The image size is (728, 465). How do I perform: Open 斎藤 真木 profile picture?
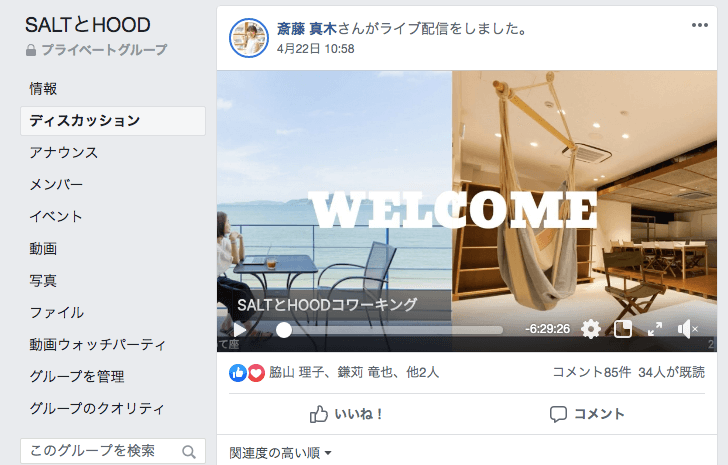click(249, 38)
